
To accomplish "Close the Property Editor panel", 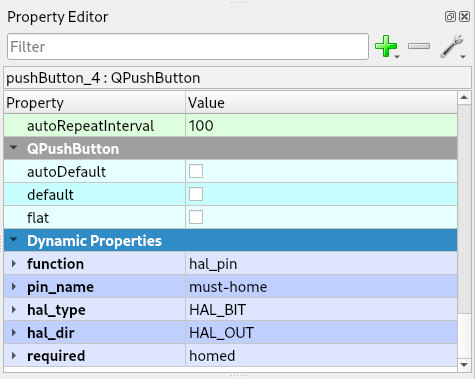I will 464,16.
